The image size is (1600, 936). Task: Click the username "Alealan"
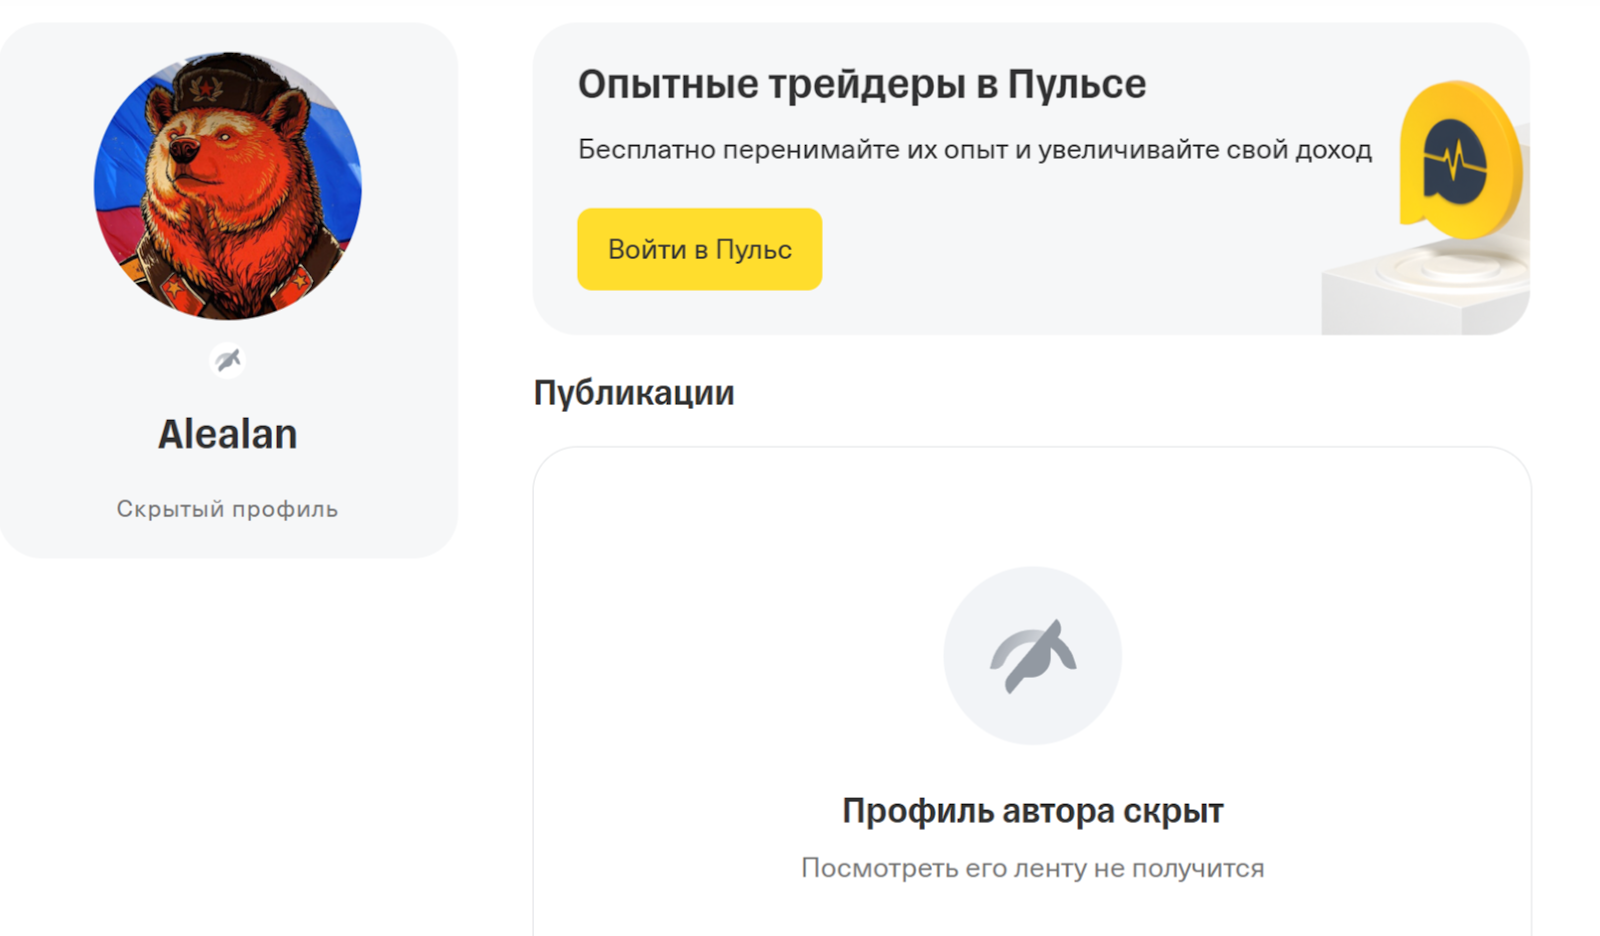228,435
